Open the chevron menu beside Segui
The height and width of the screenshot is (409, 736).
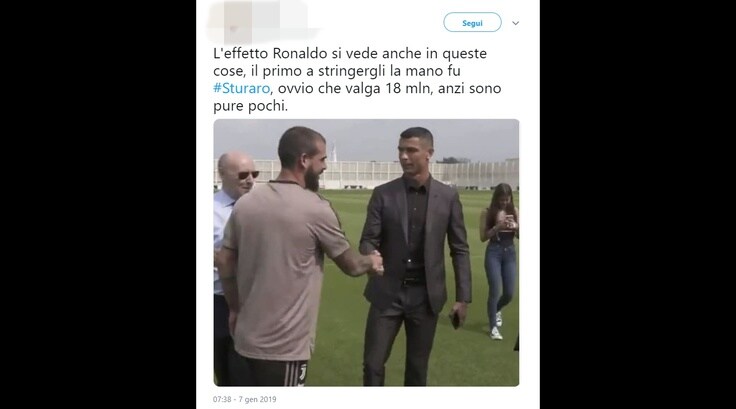coord(515,23)
